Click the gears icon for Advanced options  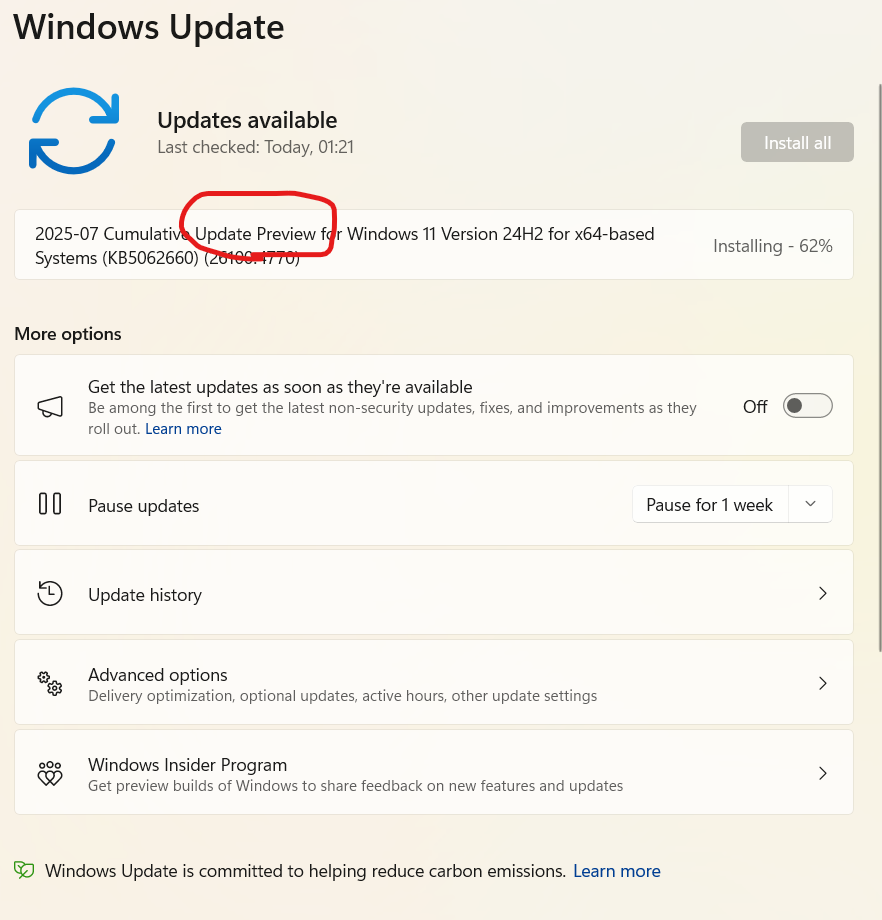click(x=50, y=684)
